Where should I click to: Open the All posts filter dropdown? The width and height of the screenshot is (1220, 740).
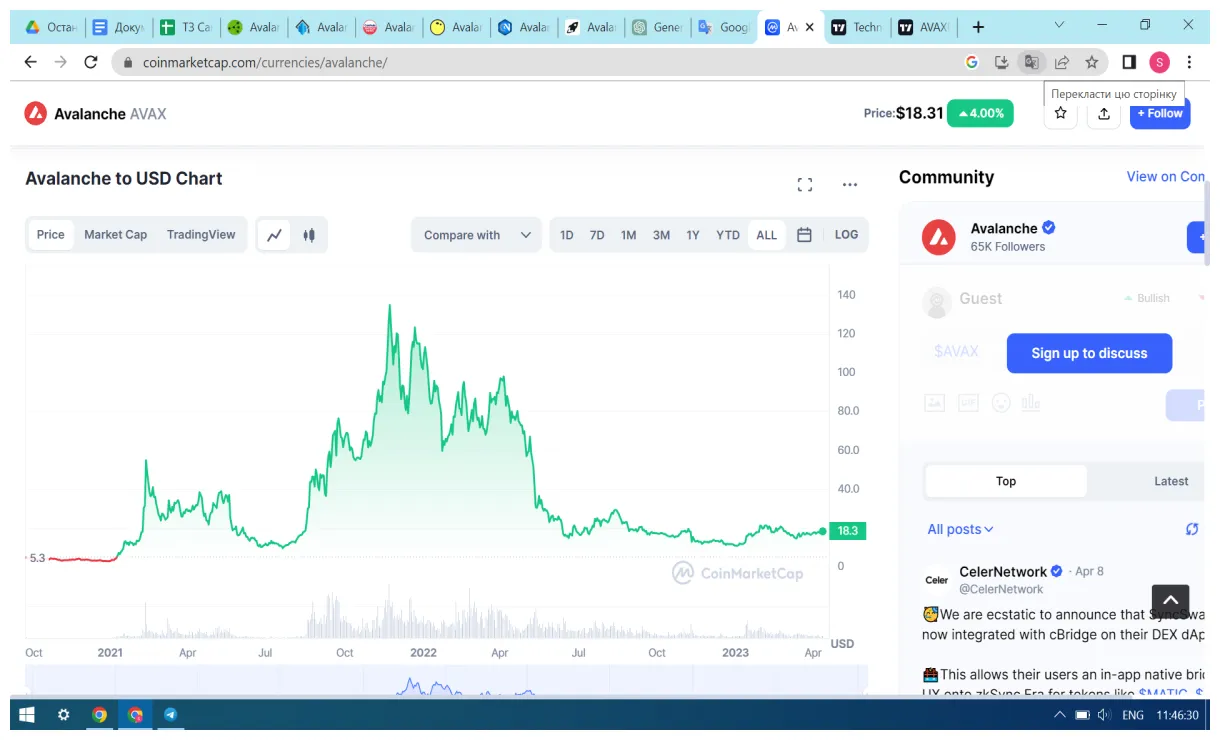pos(958,529)
